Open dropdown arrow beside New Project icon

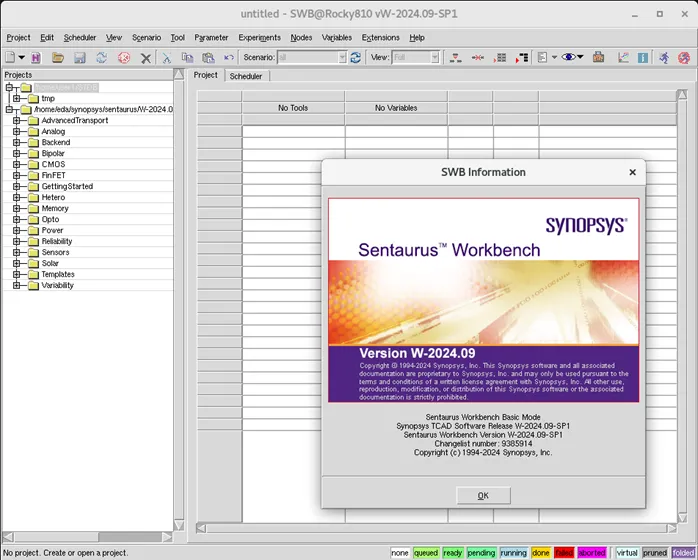coord(21,57)
